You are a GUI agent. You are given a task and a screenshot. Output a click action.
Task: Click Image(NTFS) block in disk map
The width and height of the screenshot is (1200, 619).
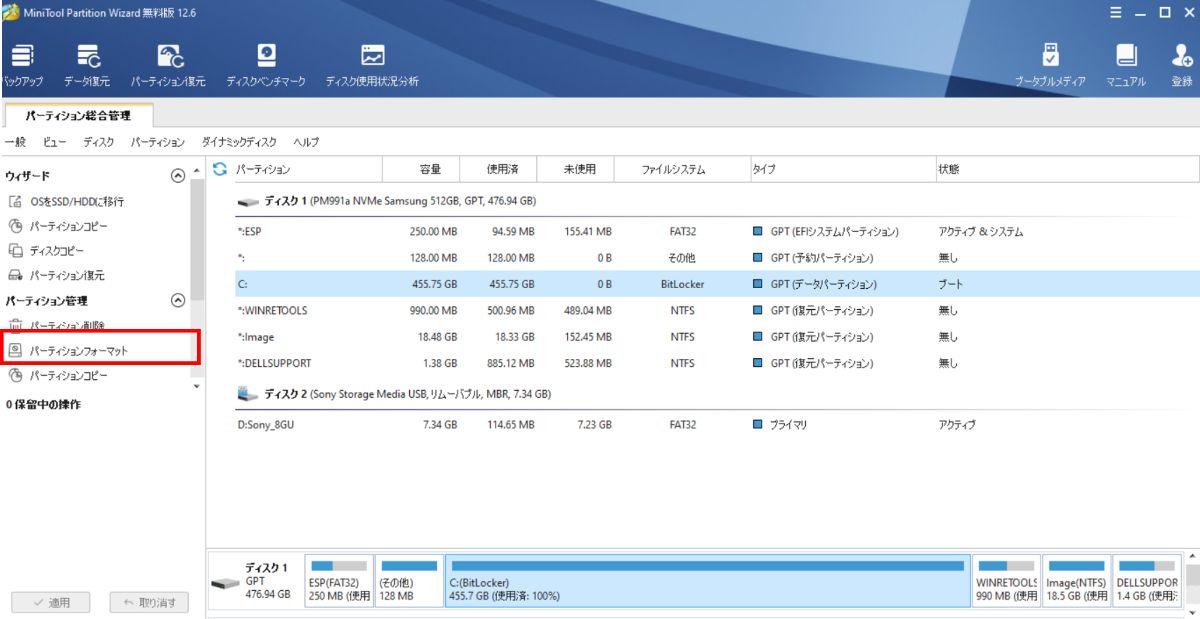(1075, 583)
